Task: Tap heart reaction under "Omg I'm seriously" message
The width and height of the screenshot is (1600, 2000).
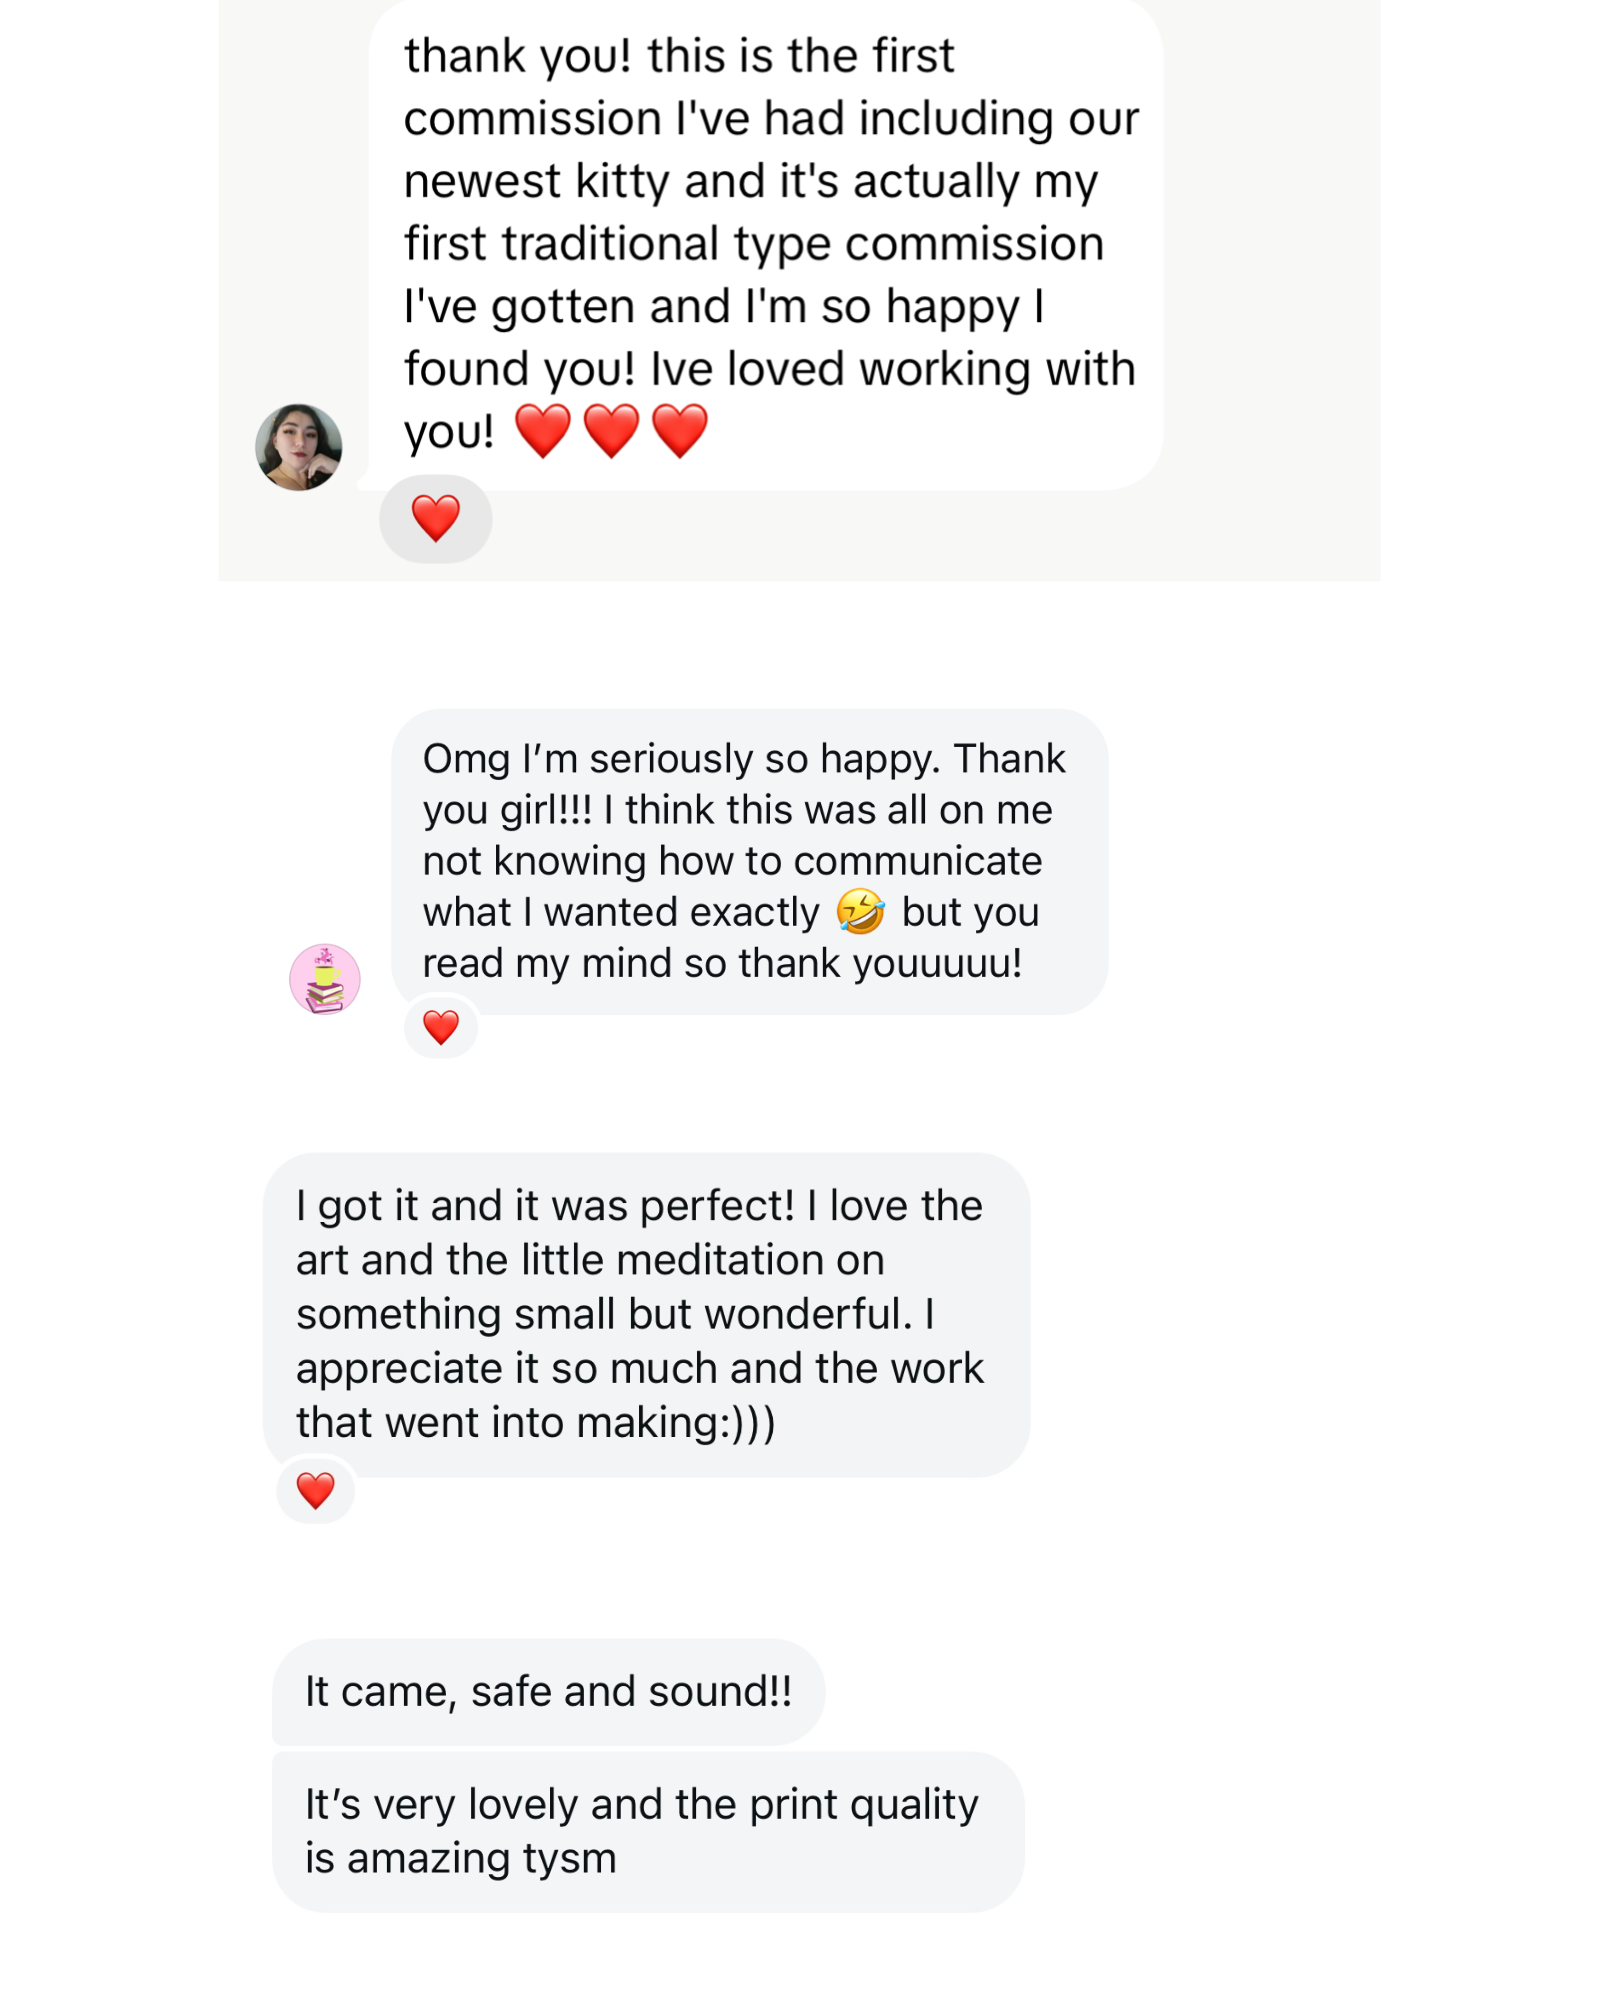Action: tap(441, 1026)
